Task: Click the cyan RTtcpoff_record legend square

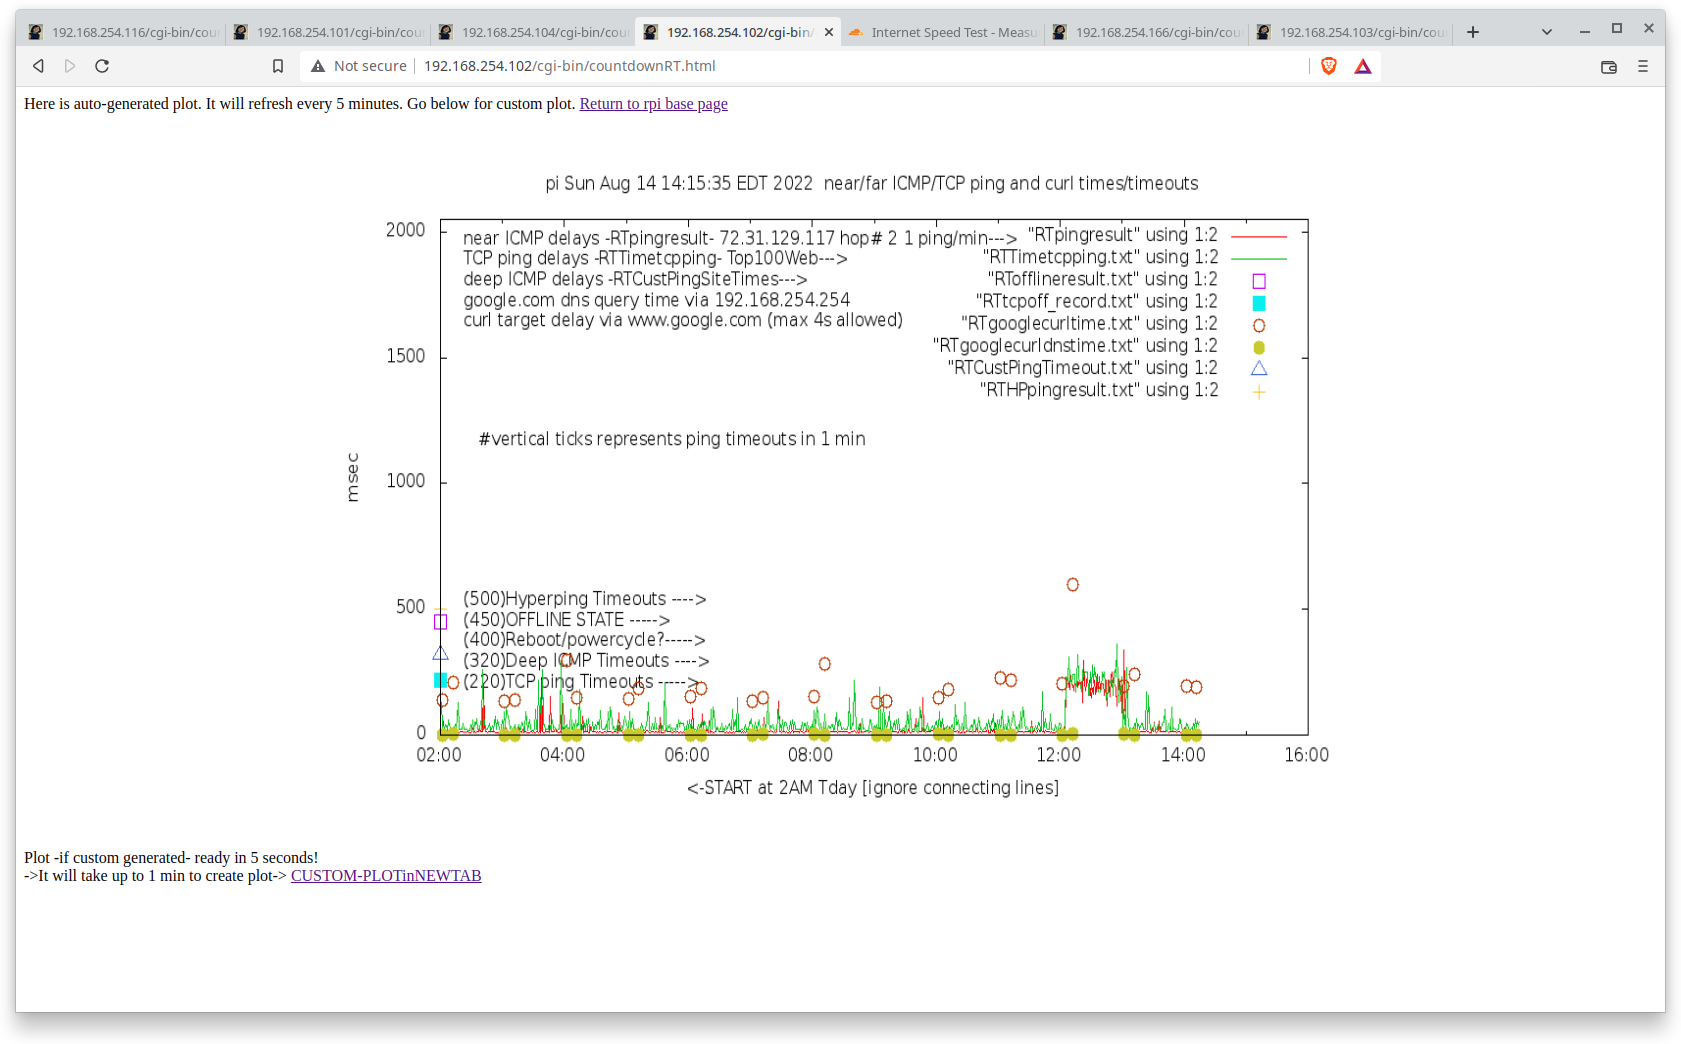Action: (1259, 303)
